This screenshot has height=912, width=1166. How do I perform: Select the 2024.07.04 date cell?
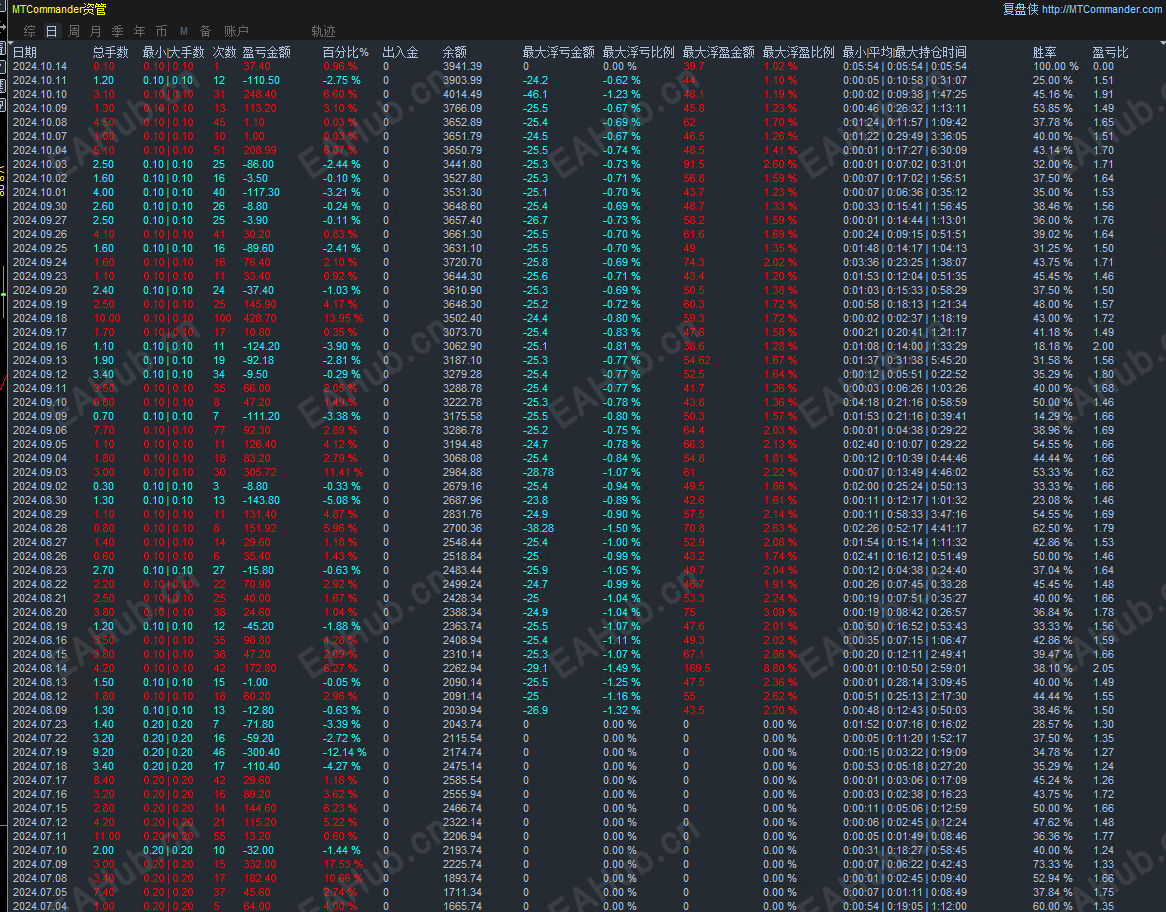pos(40,906)
